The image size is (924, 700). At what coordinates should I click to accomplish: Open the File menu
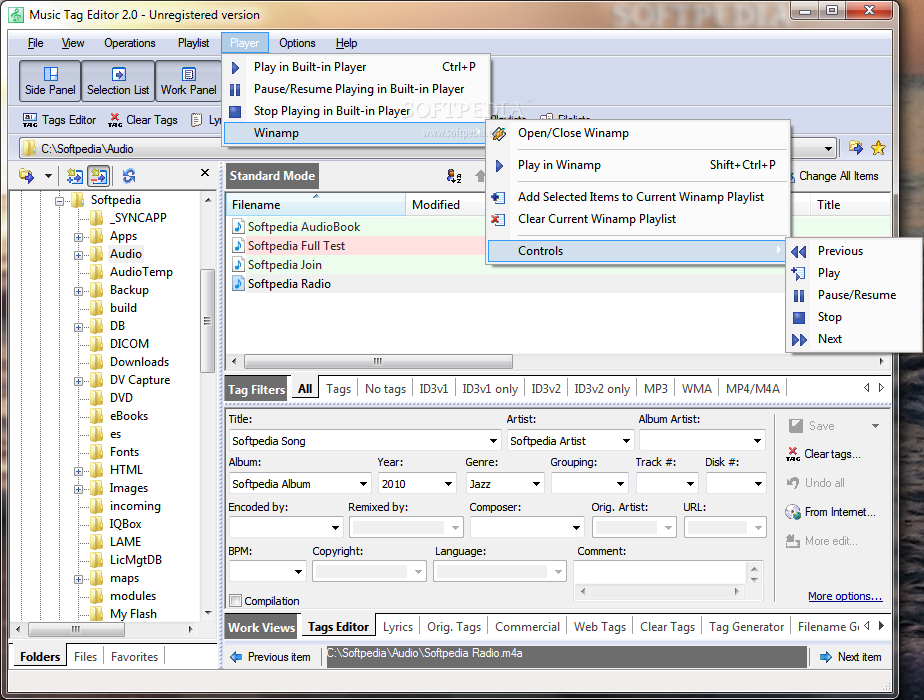click(35, 43)
